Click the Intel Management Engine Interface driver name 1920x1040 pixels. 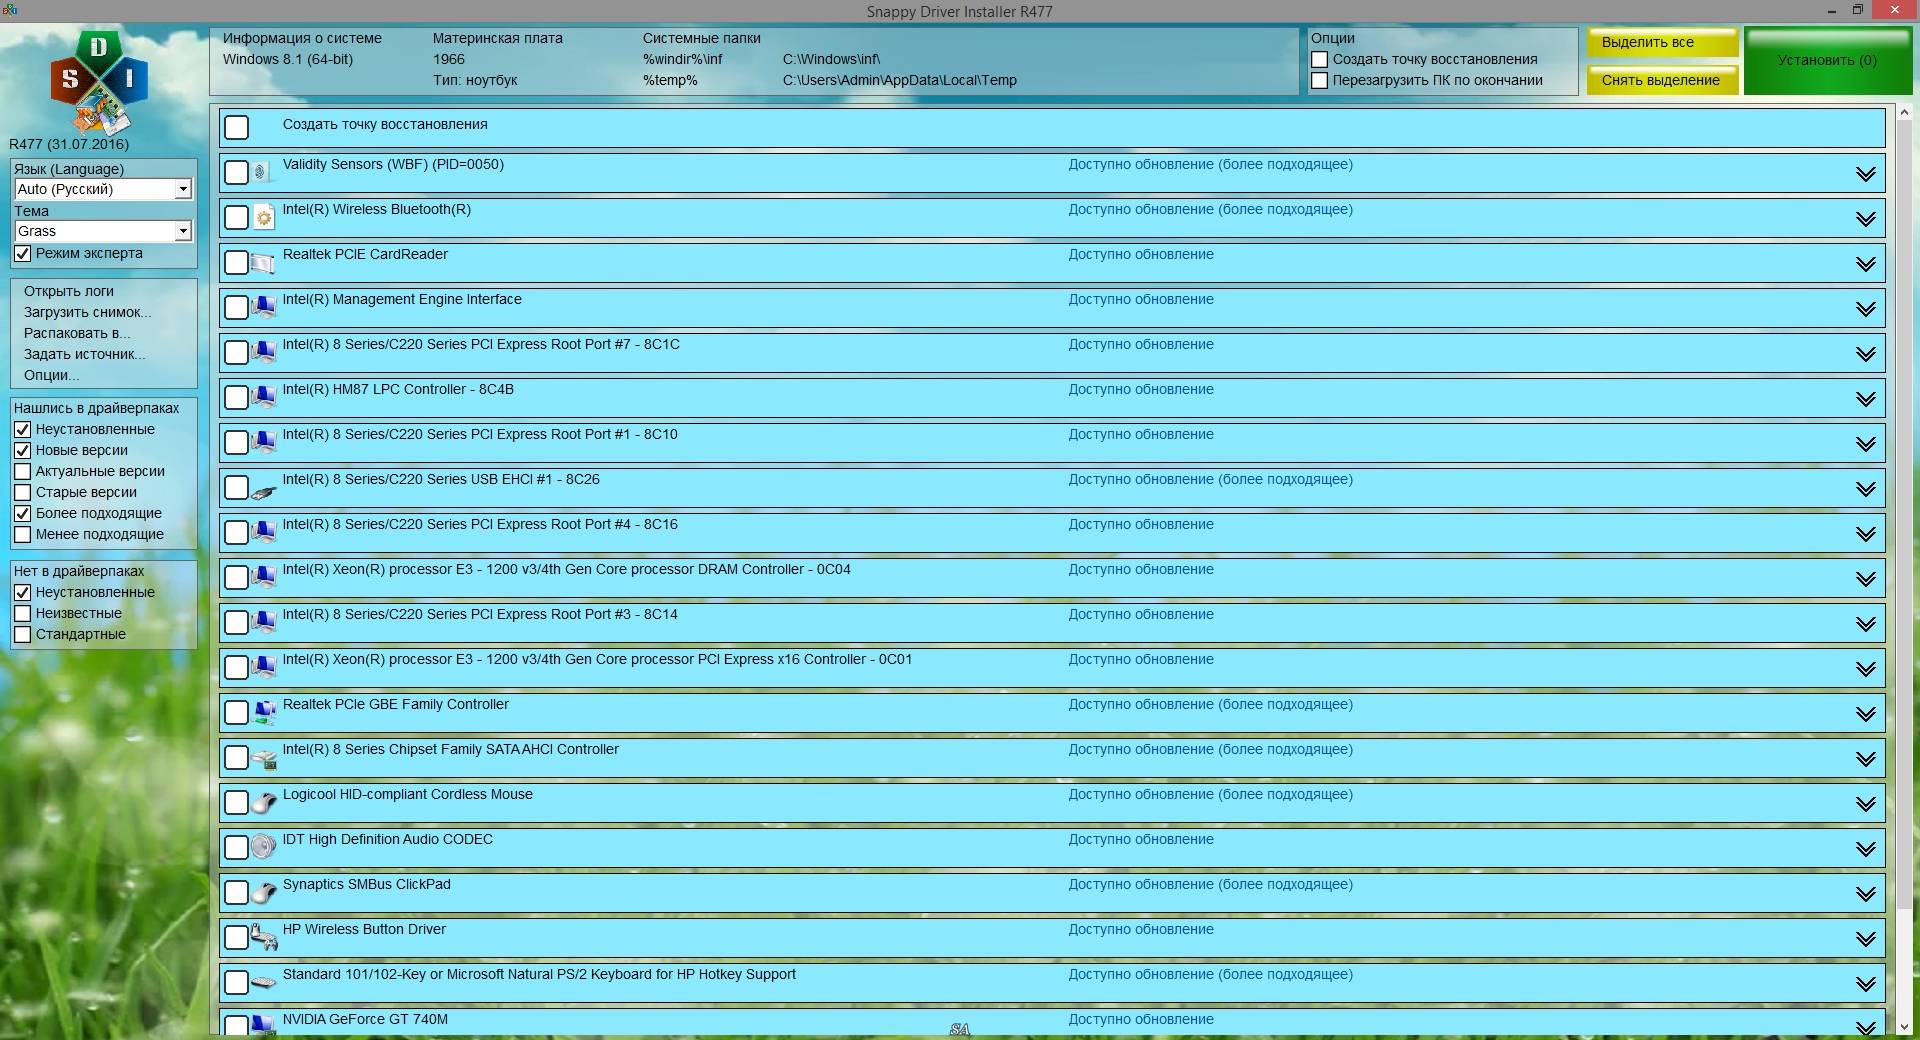click(x=402, y=299)
